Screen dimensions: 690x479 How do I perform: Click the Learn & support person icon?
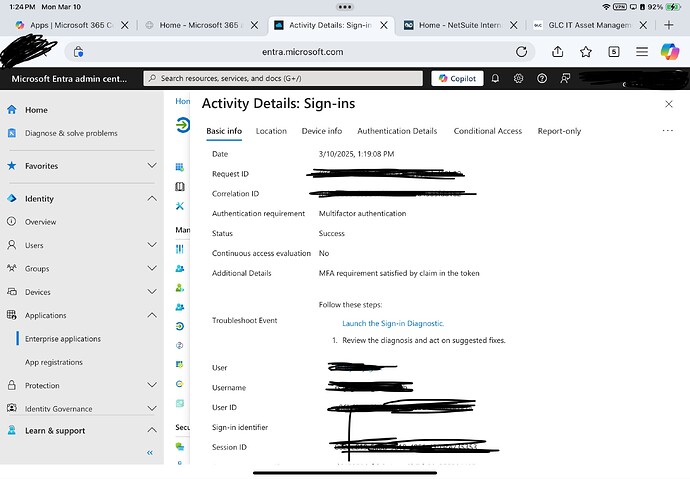12,430
